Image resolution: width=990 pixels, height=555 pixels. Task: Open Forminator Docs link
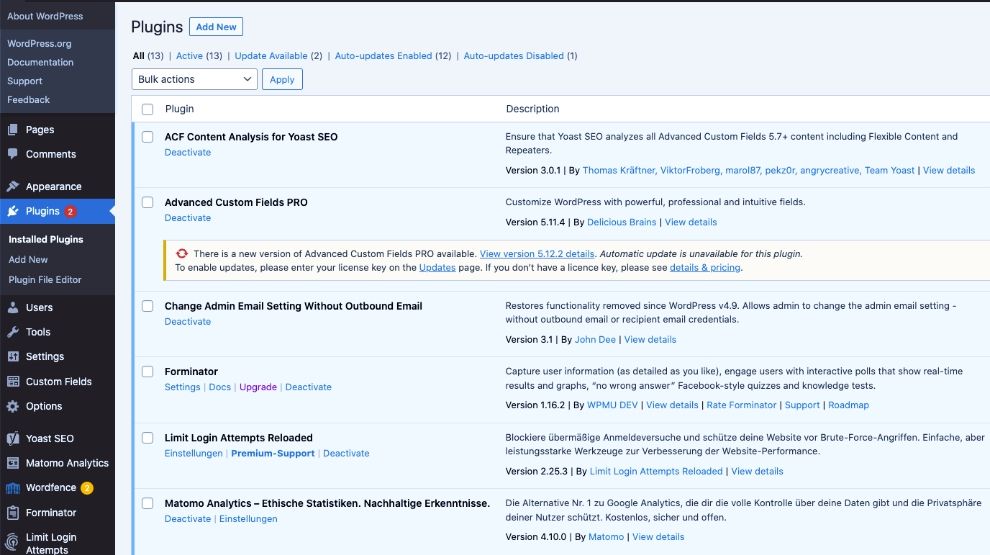(220, 387)
